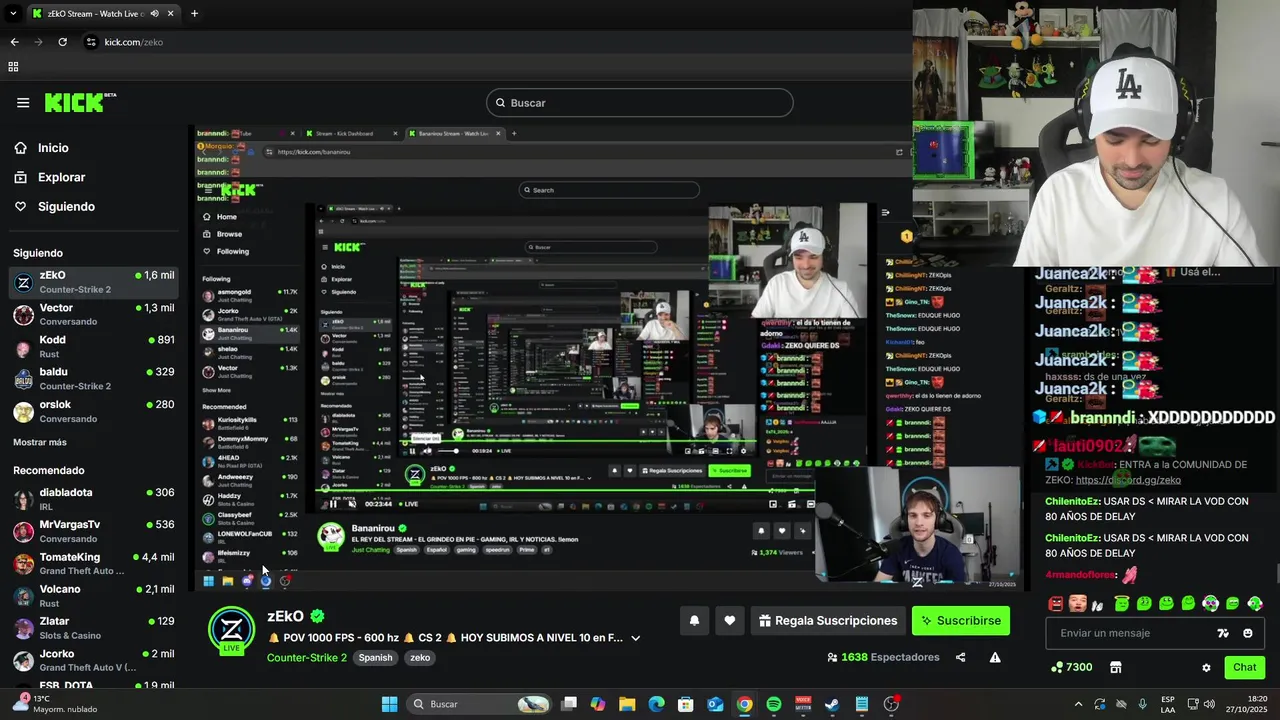
Task: Open MrVargasTv recommended channel
Action: (94, 531)
